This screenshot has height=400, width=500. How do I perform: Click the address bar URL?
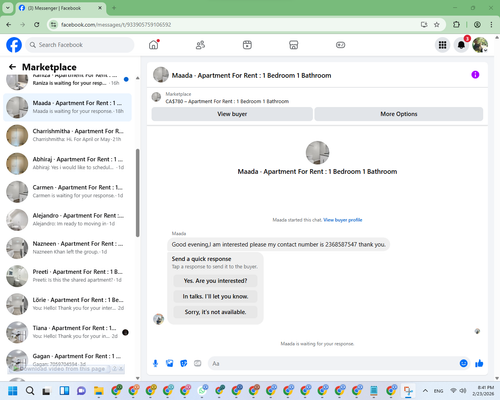click(x=116, y=25)
